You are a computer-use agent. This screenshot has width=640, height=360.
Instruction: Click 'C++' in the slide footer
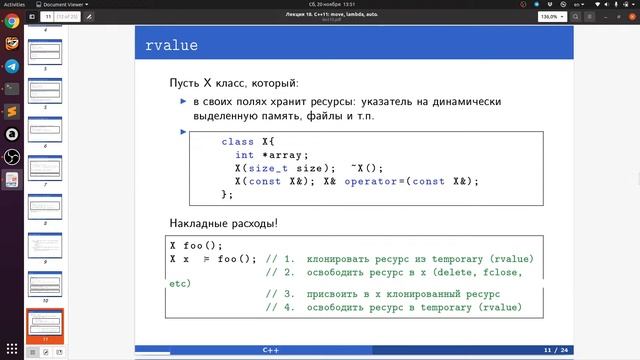(x=271, y=350)
